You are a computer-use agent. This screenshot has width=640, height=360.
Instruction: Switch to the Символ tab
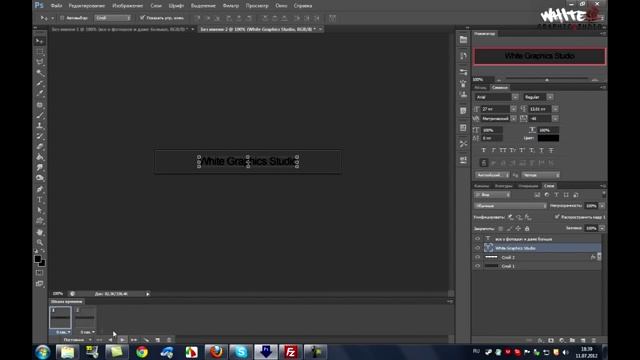(500, 87)
